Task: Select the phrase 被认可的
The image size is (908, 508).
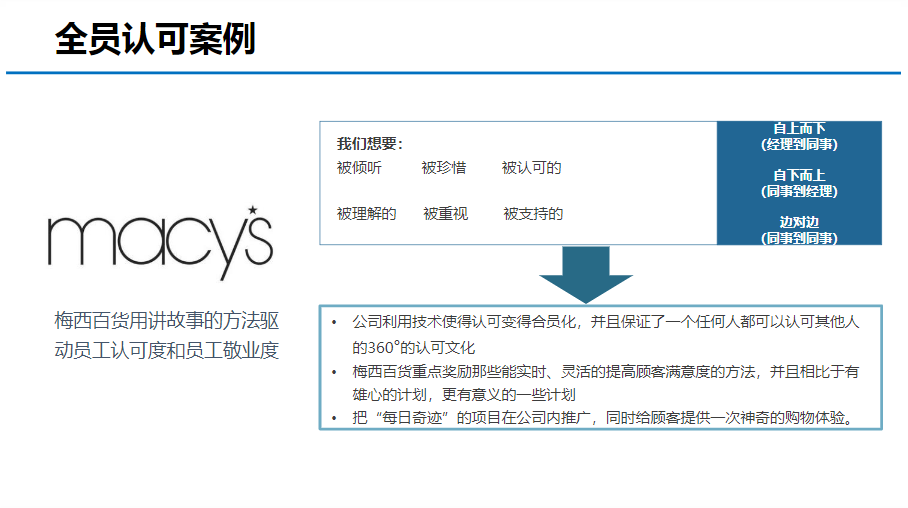Action: pos(532,168)
